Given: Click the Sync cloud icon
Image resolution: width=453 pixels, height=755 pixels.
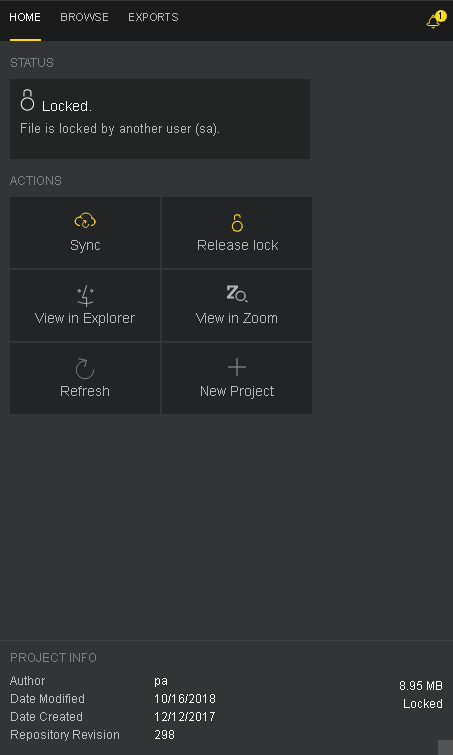Looking at the screenshot, I should tap(85, 221).
